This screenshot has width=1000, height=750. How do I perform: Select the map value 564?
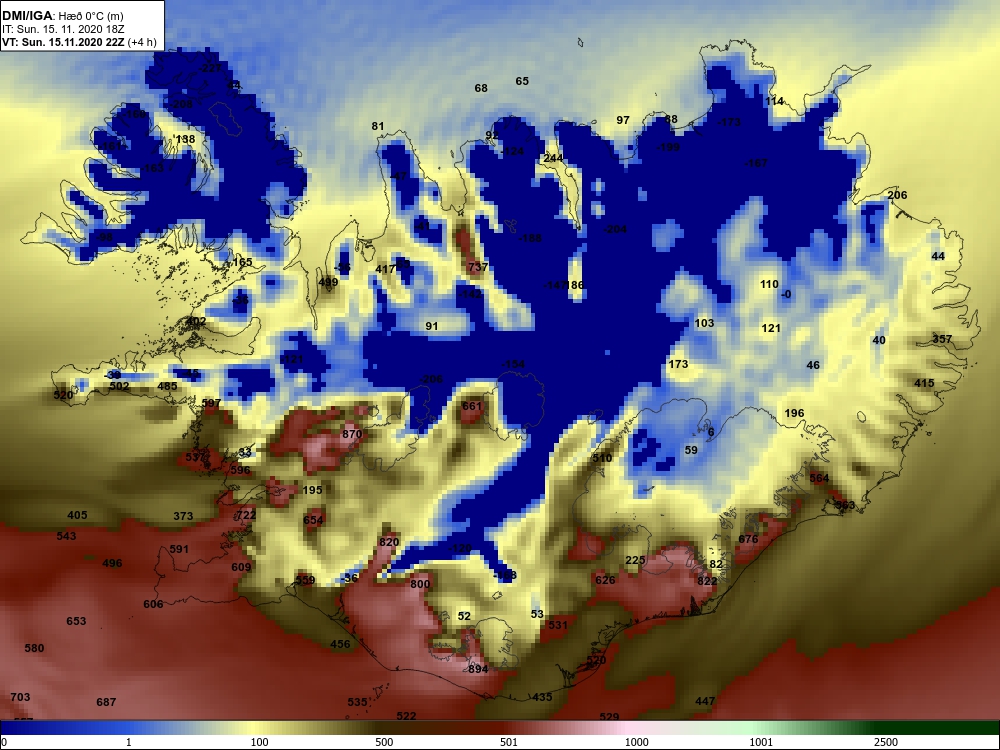pos(819,478)
